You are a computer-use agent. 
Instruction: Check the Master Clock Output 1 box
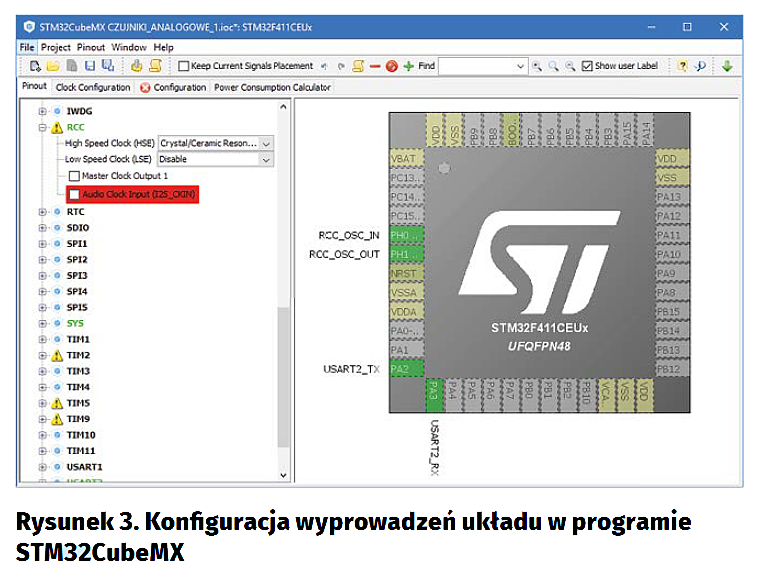coord(74,176)
